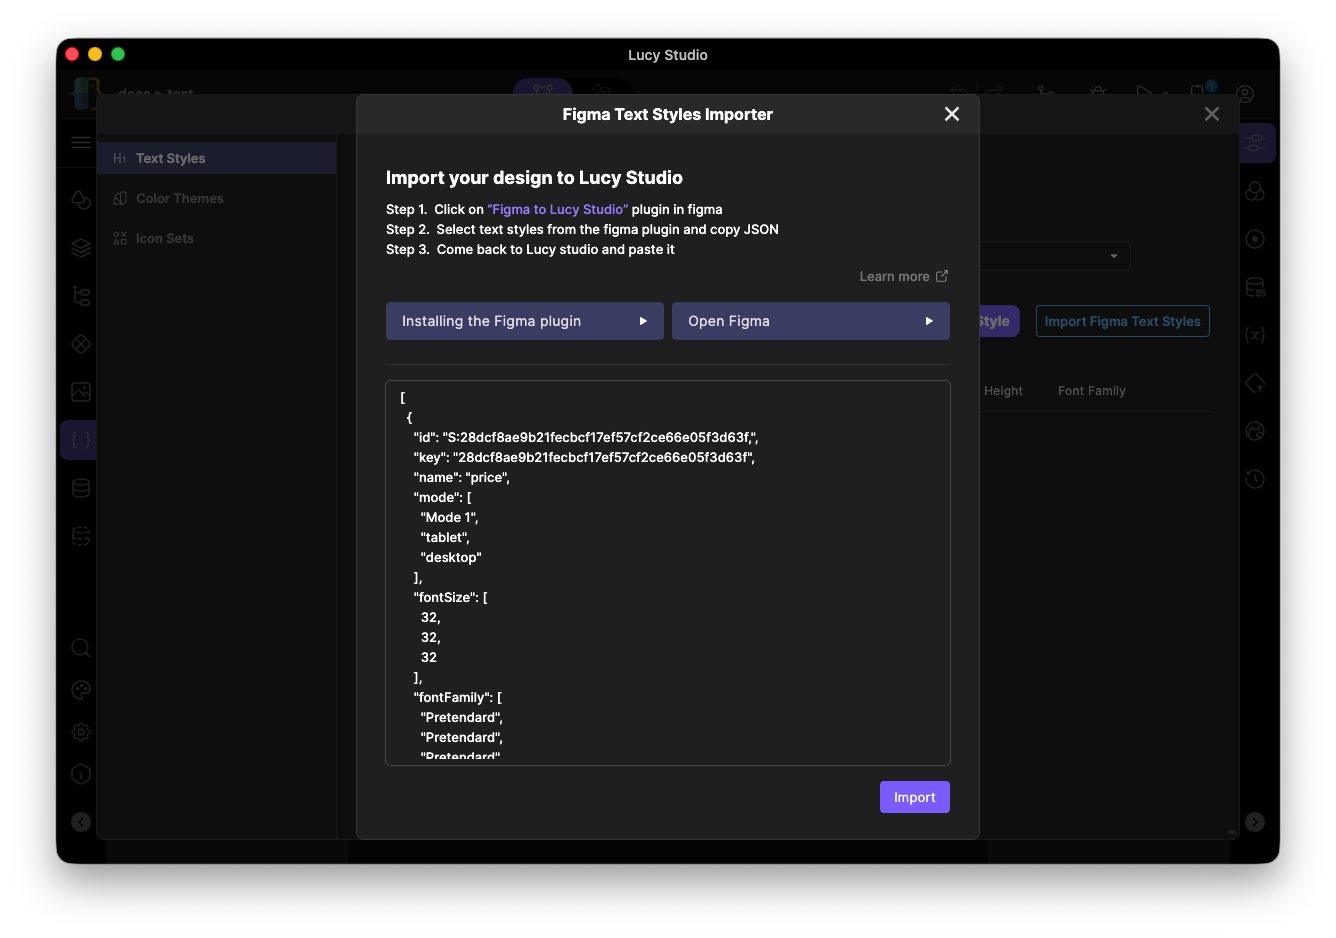Click the "Figma to Lucy Studio" plugin link
Screen dimensions: 1336x938
(x=558, y=209)
